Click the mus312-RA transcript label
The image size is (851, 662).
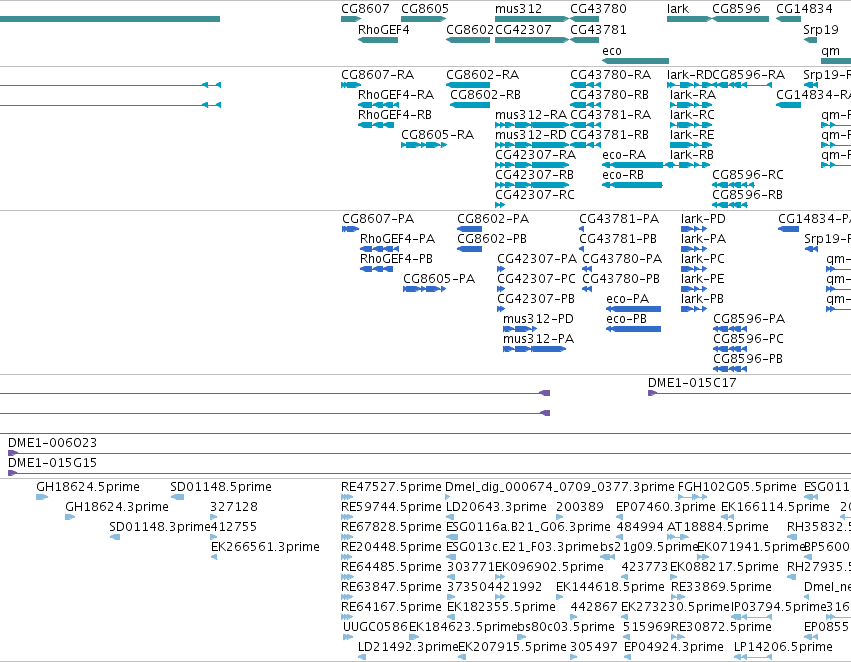tap(531, 115)
